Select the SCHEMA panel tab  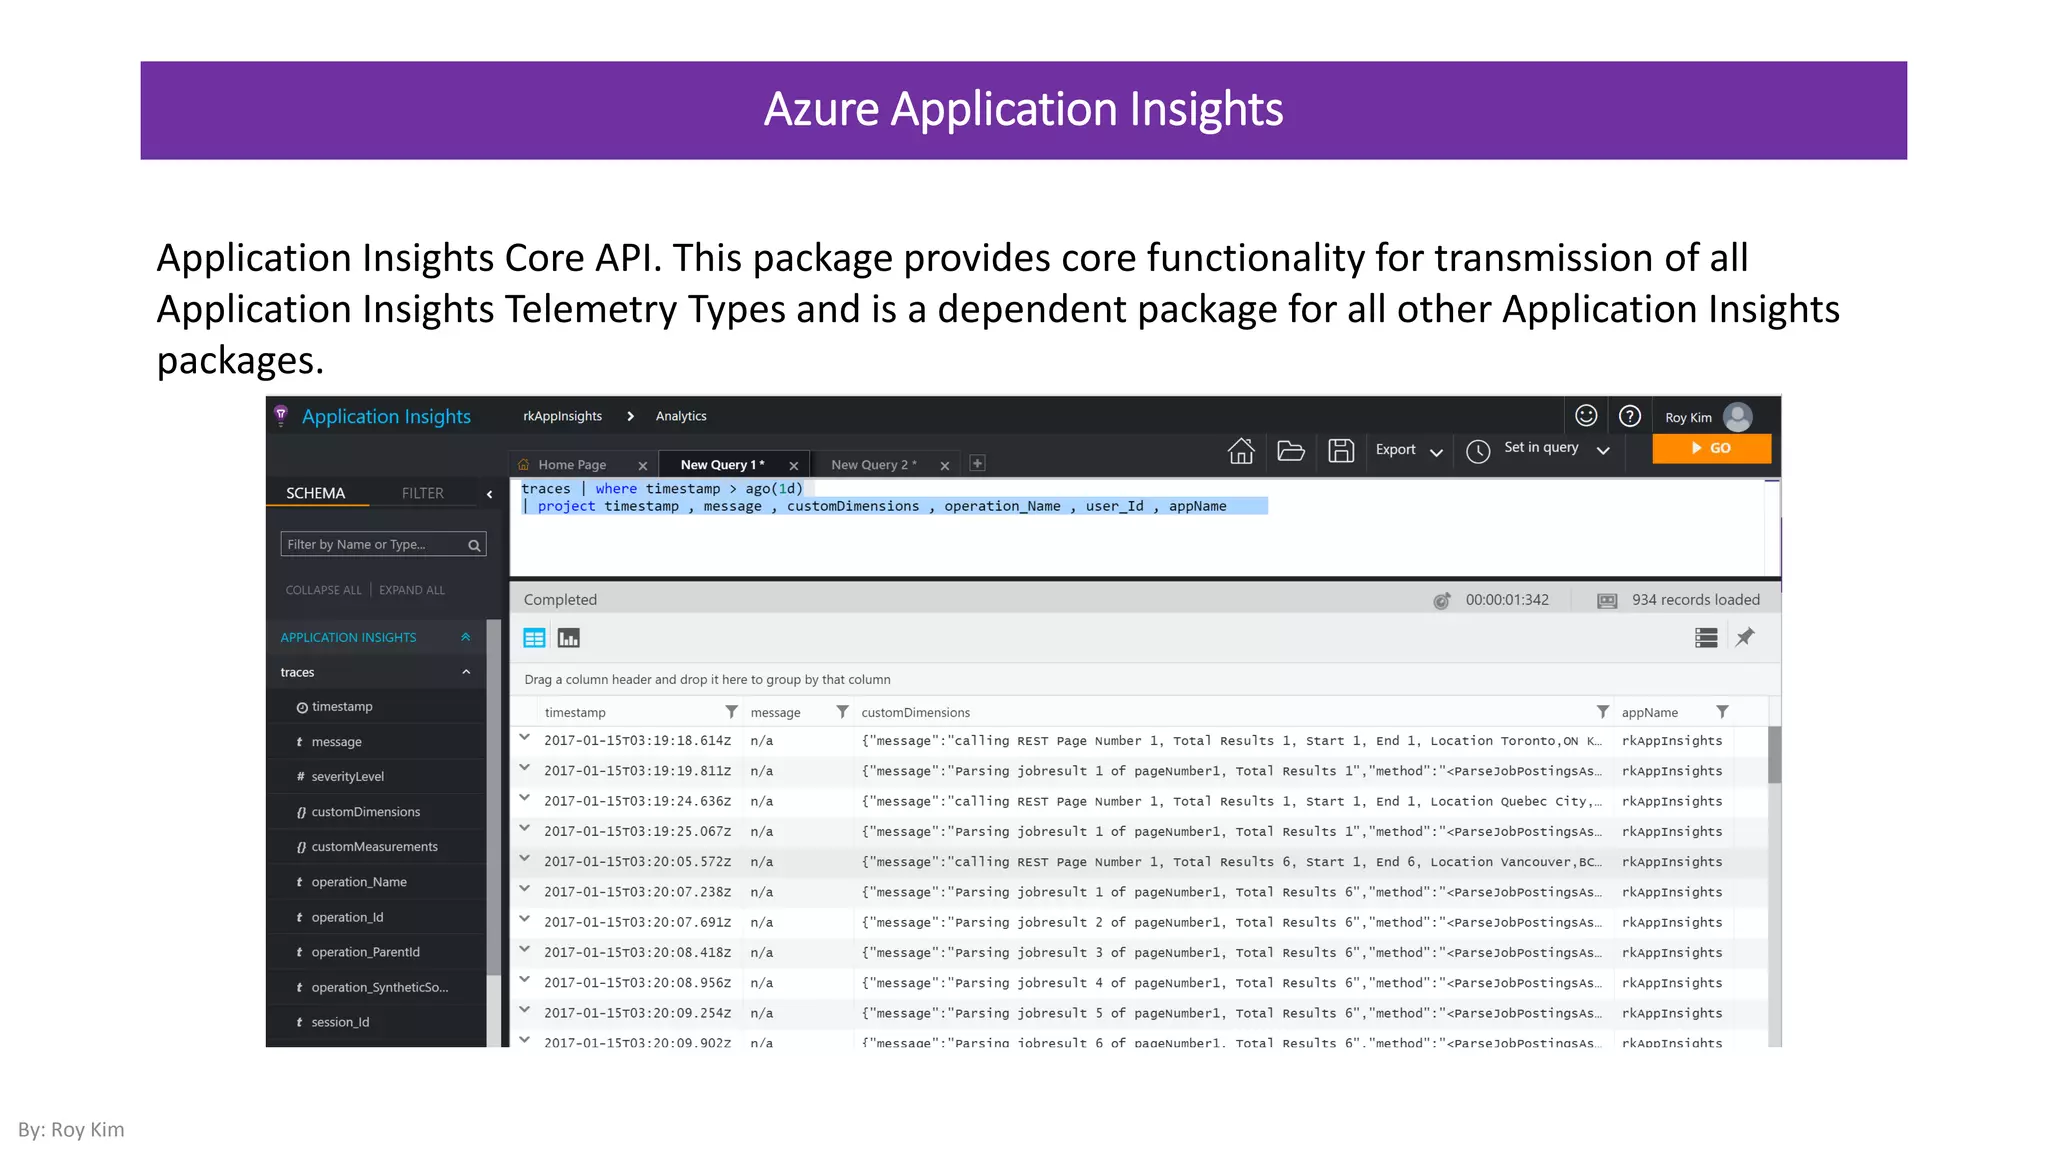[316, 493]
